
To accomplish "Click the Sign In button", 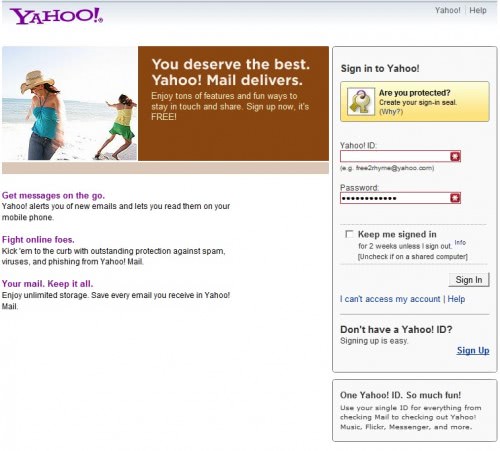I will (x=469, y=280).
